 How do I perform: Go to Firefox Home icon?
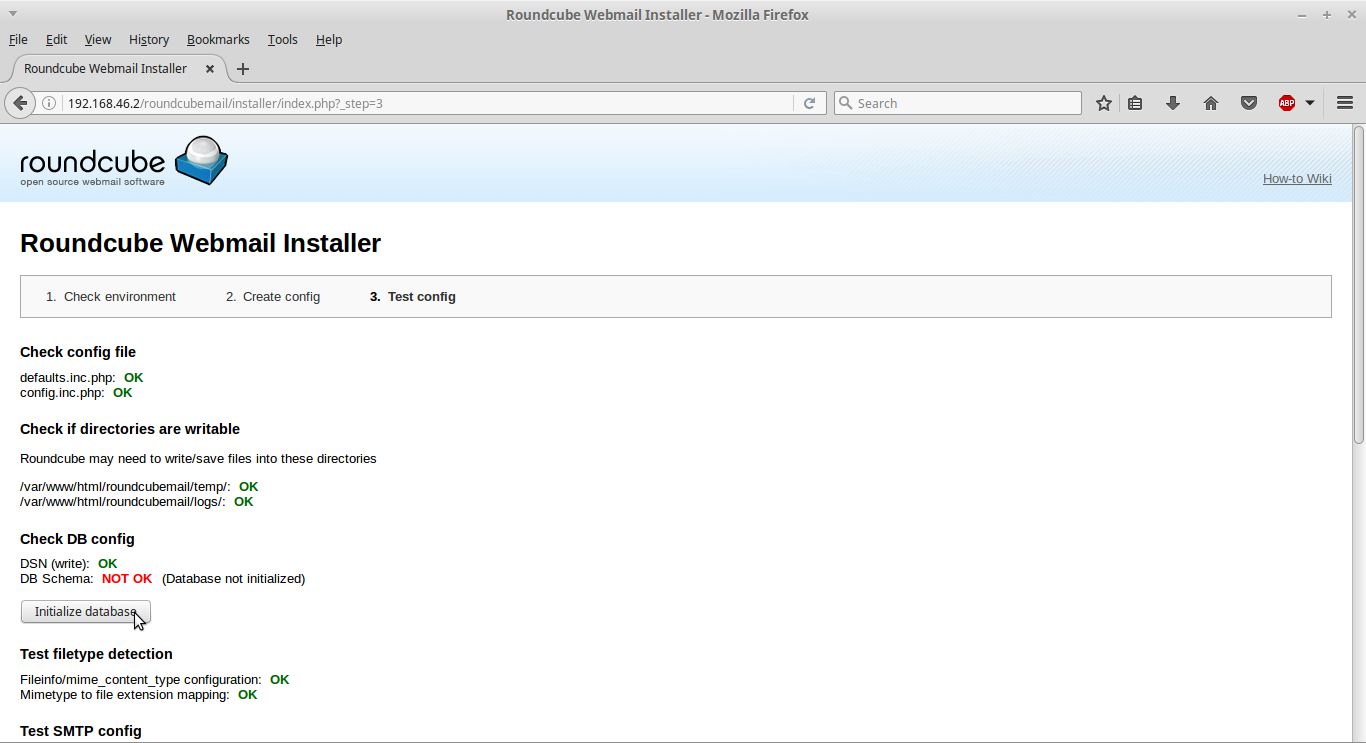tap(1211, 103)
